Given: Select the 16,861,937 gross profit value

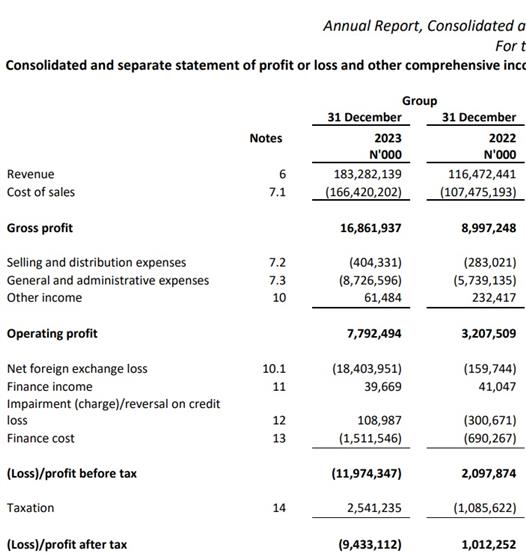Looking at the screenshot, I should click(371, 228).
